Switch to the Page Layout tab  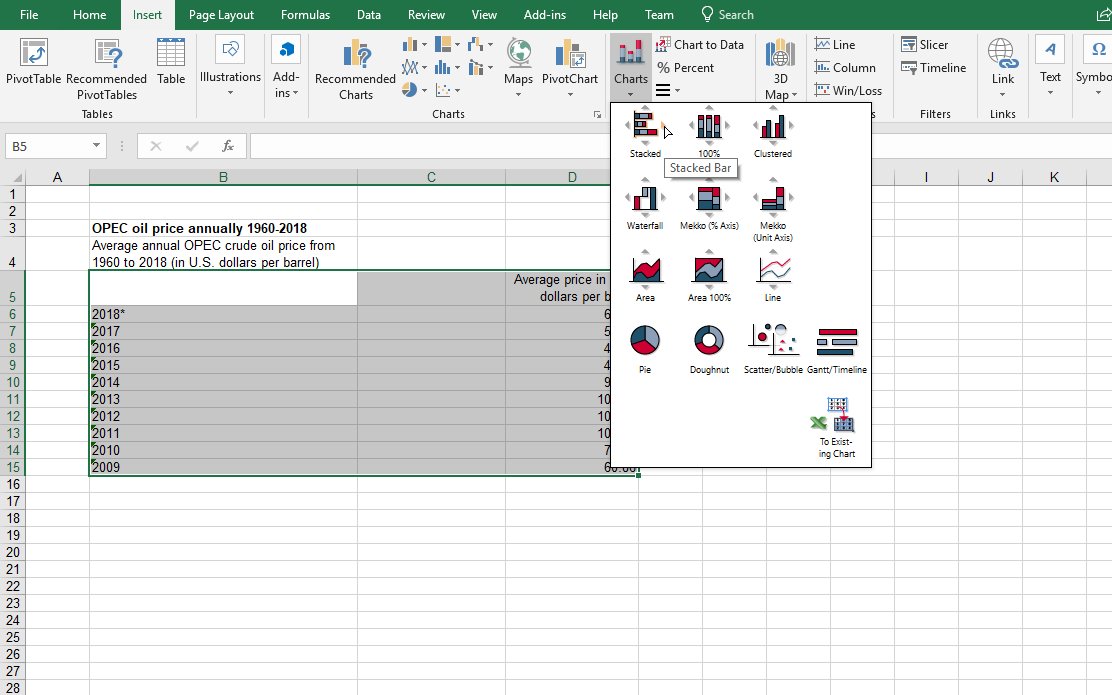[x=221, y=14]
